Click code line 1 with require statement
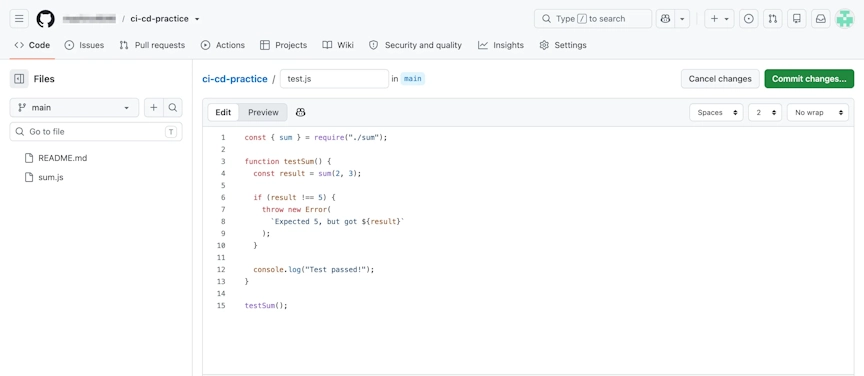Viewport: 864px width, 376px height. click(x=316, y=137)
